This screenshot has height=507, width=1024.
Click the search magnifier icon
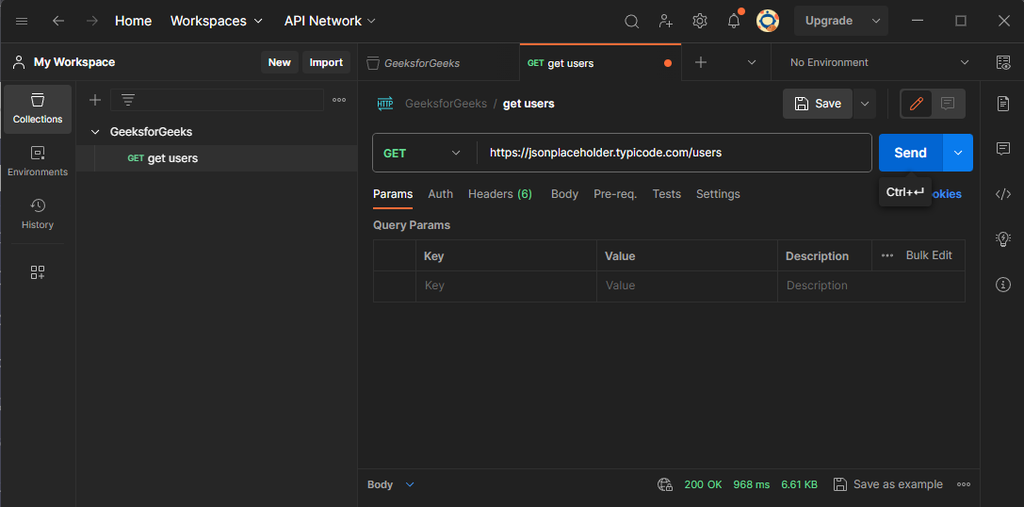point(632,21)
